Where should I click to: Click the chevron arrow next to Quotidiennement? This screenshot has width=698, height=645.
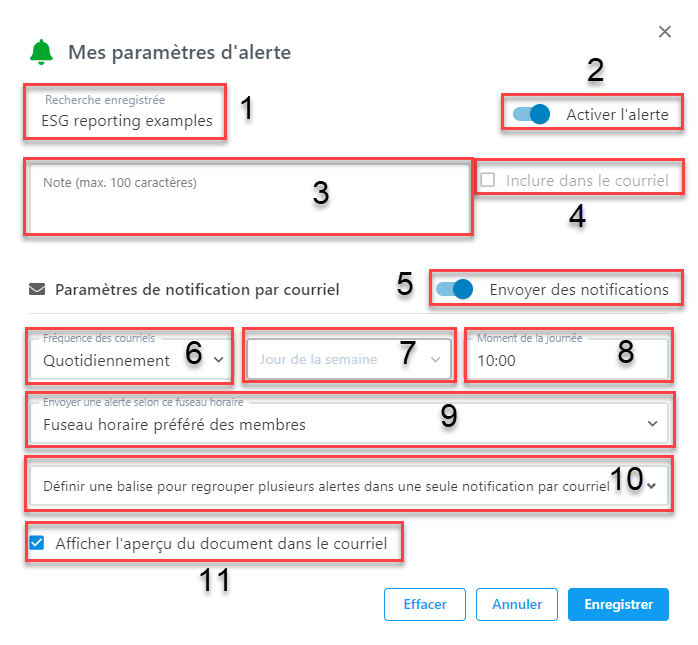click(219, 360)
